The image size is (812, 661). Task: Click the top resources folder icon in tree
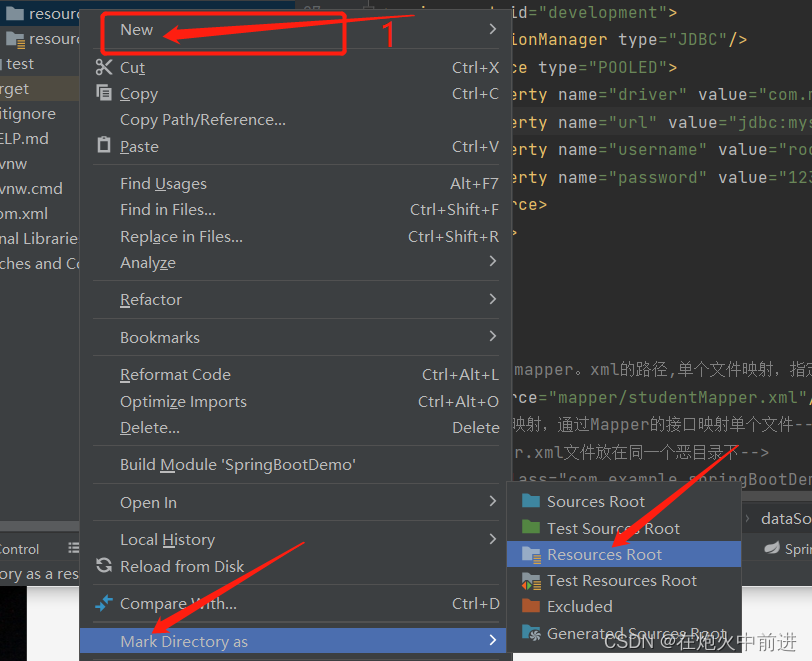(x=14, y=13)
